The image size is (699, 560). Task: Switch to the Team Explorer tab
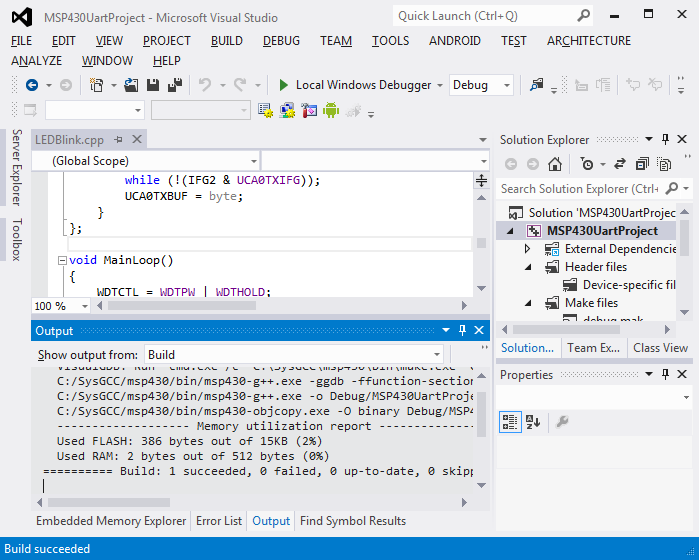tap(593, 348)
